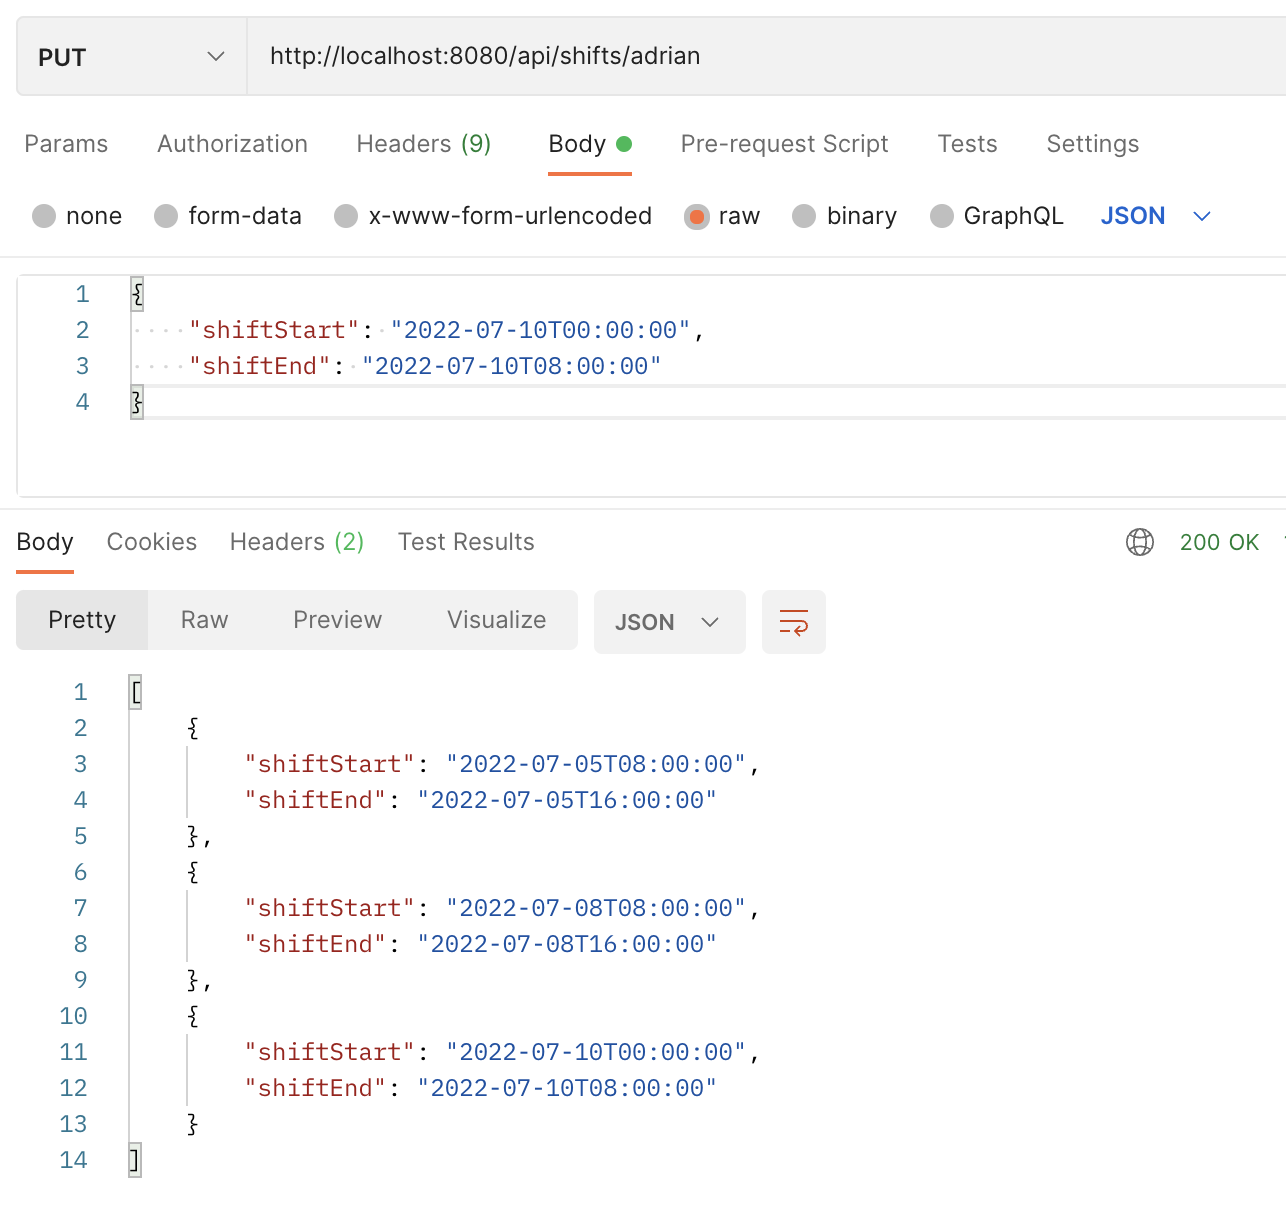
Task: Click the request URL field
Action: (766, 57)
